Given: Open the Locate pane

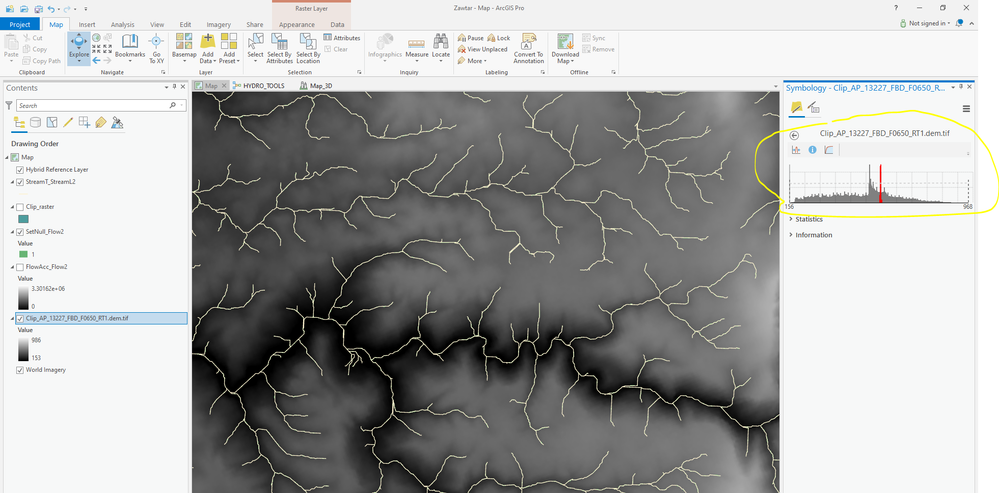Looking at the screenshot, I should pyautogui.click(x=441, y=48).
